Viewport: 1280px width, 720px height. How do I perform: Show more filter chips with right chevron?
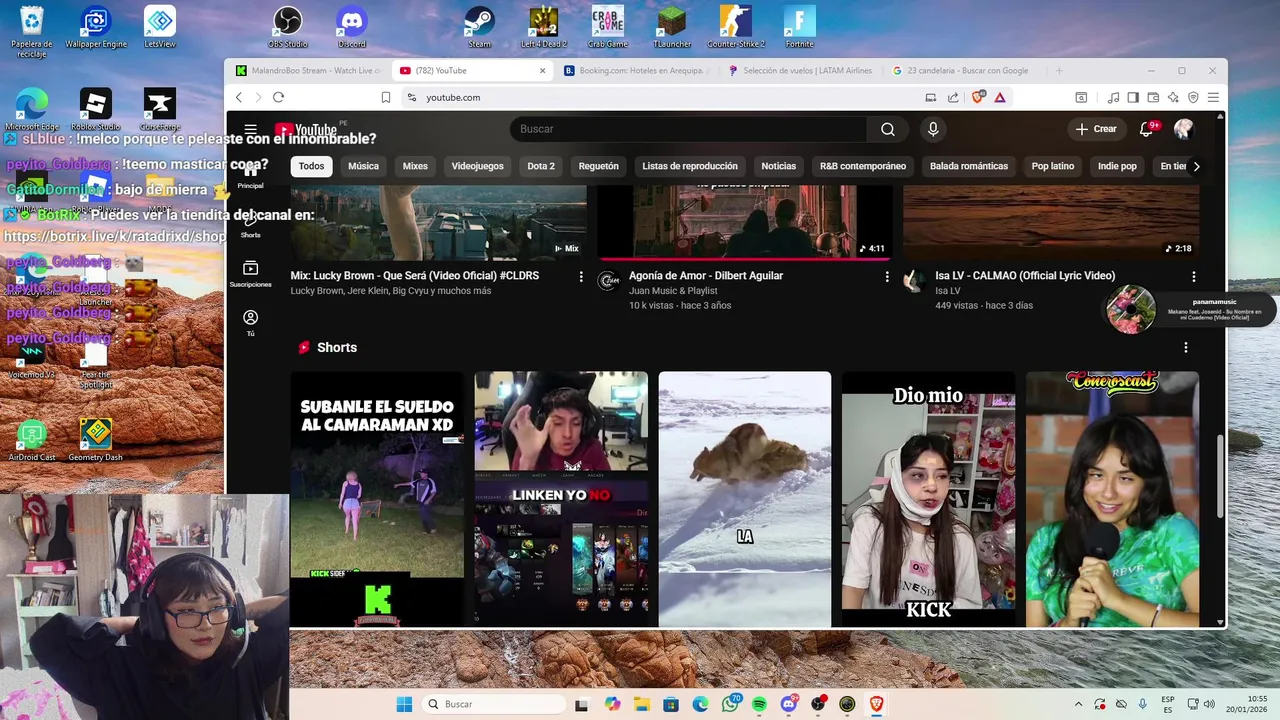point(1196,166)
